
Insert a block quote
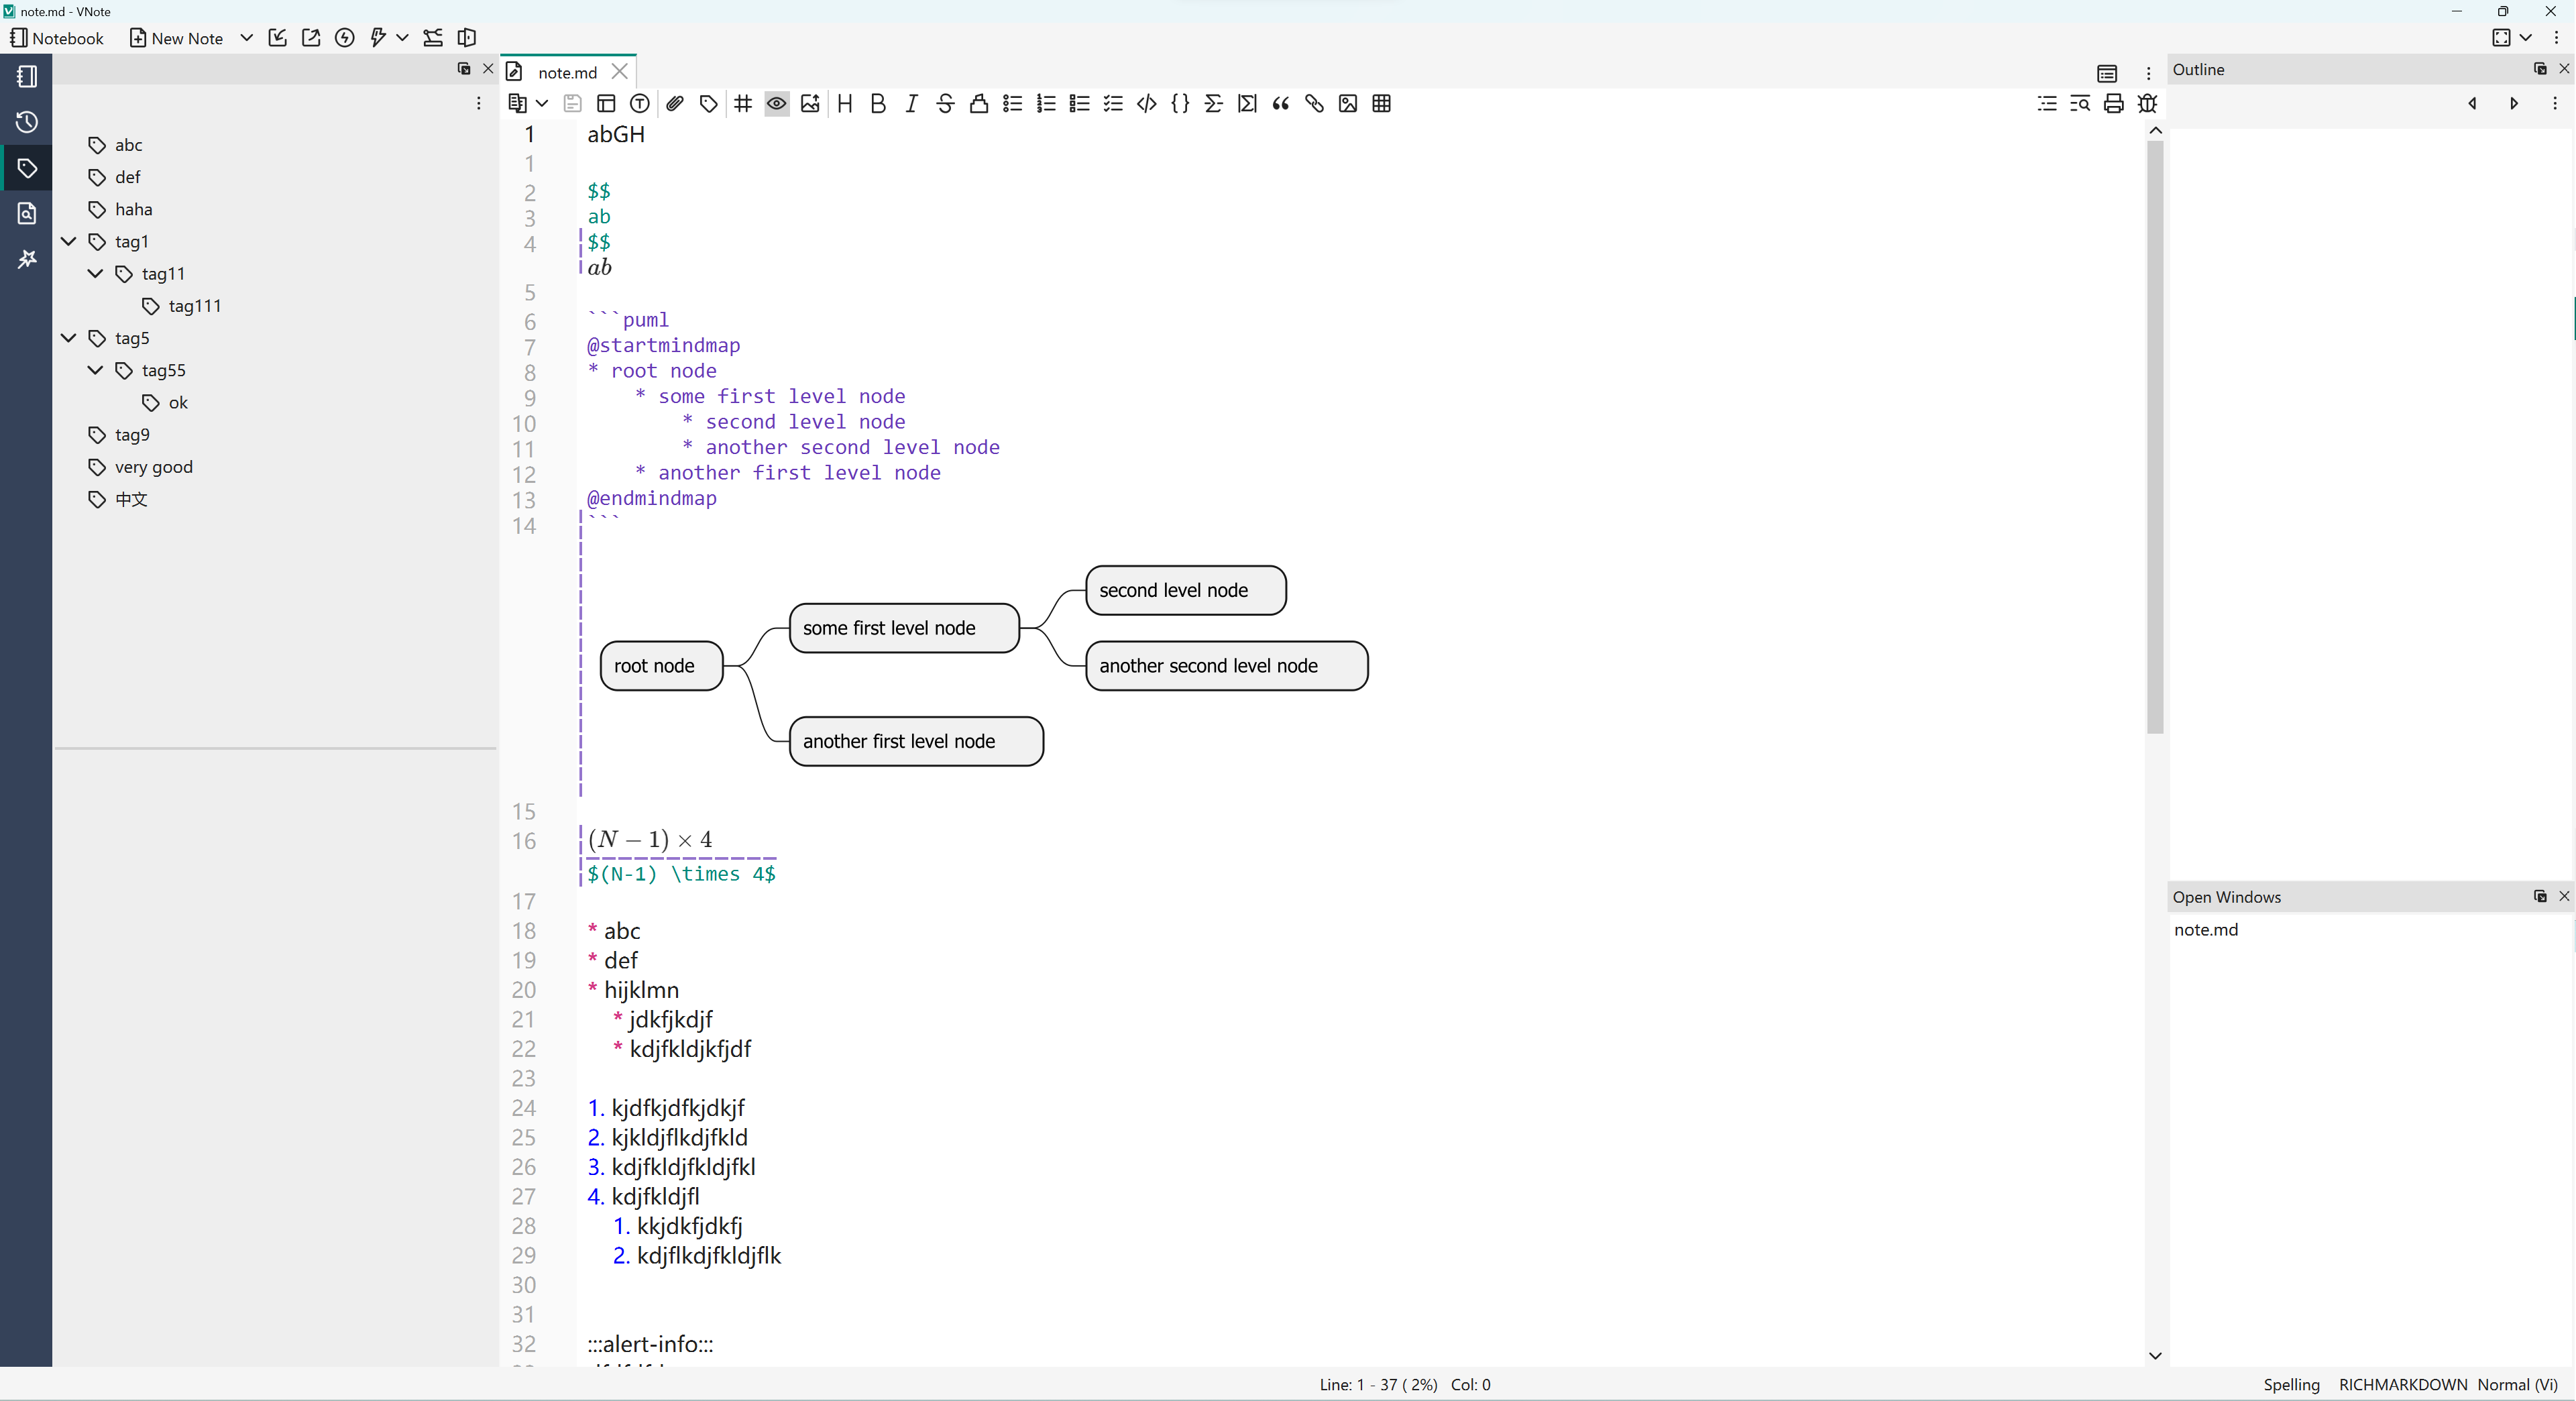tap(1280, 104)
